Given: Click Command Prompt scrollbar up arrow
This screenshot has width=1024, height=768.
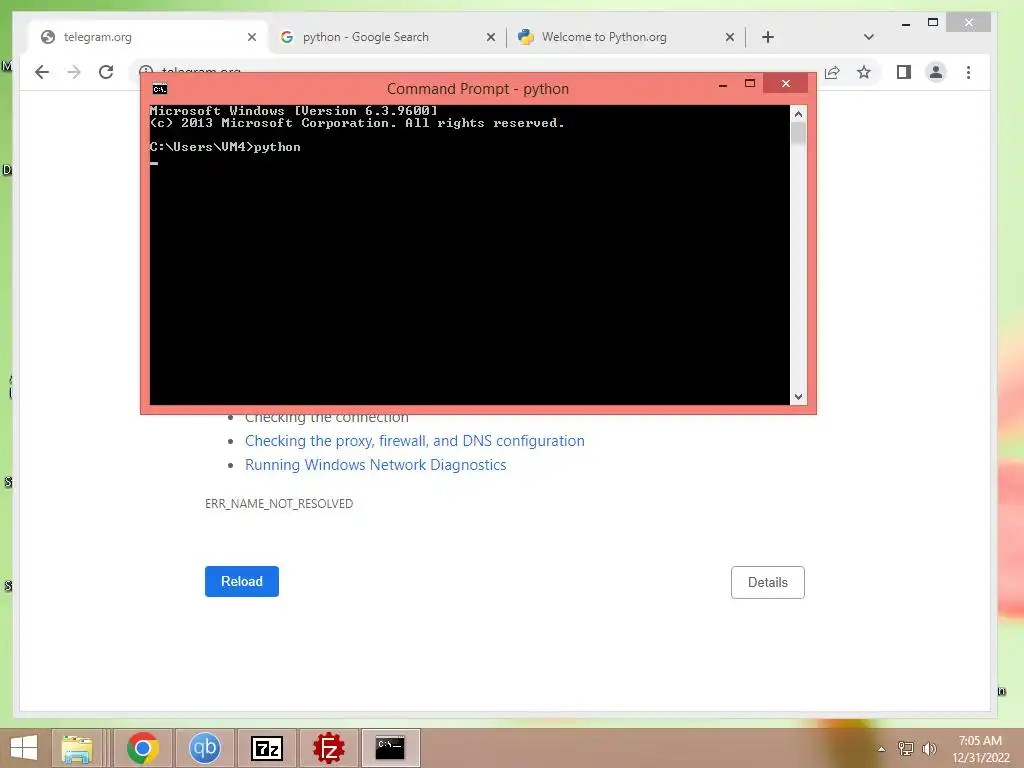Looking at the screenshot, I should pos(798,114).
